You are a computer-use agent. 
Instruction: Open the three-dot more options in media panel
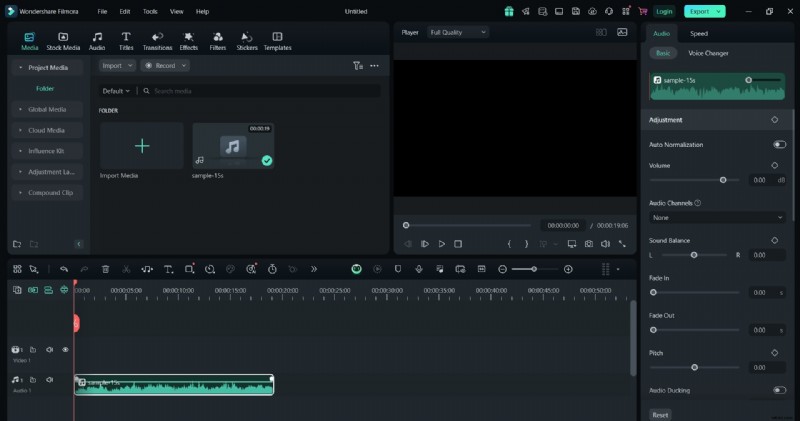pos(374,66)
